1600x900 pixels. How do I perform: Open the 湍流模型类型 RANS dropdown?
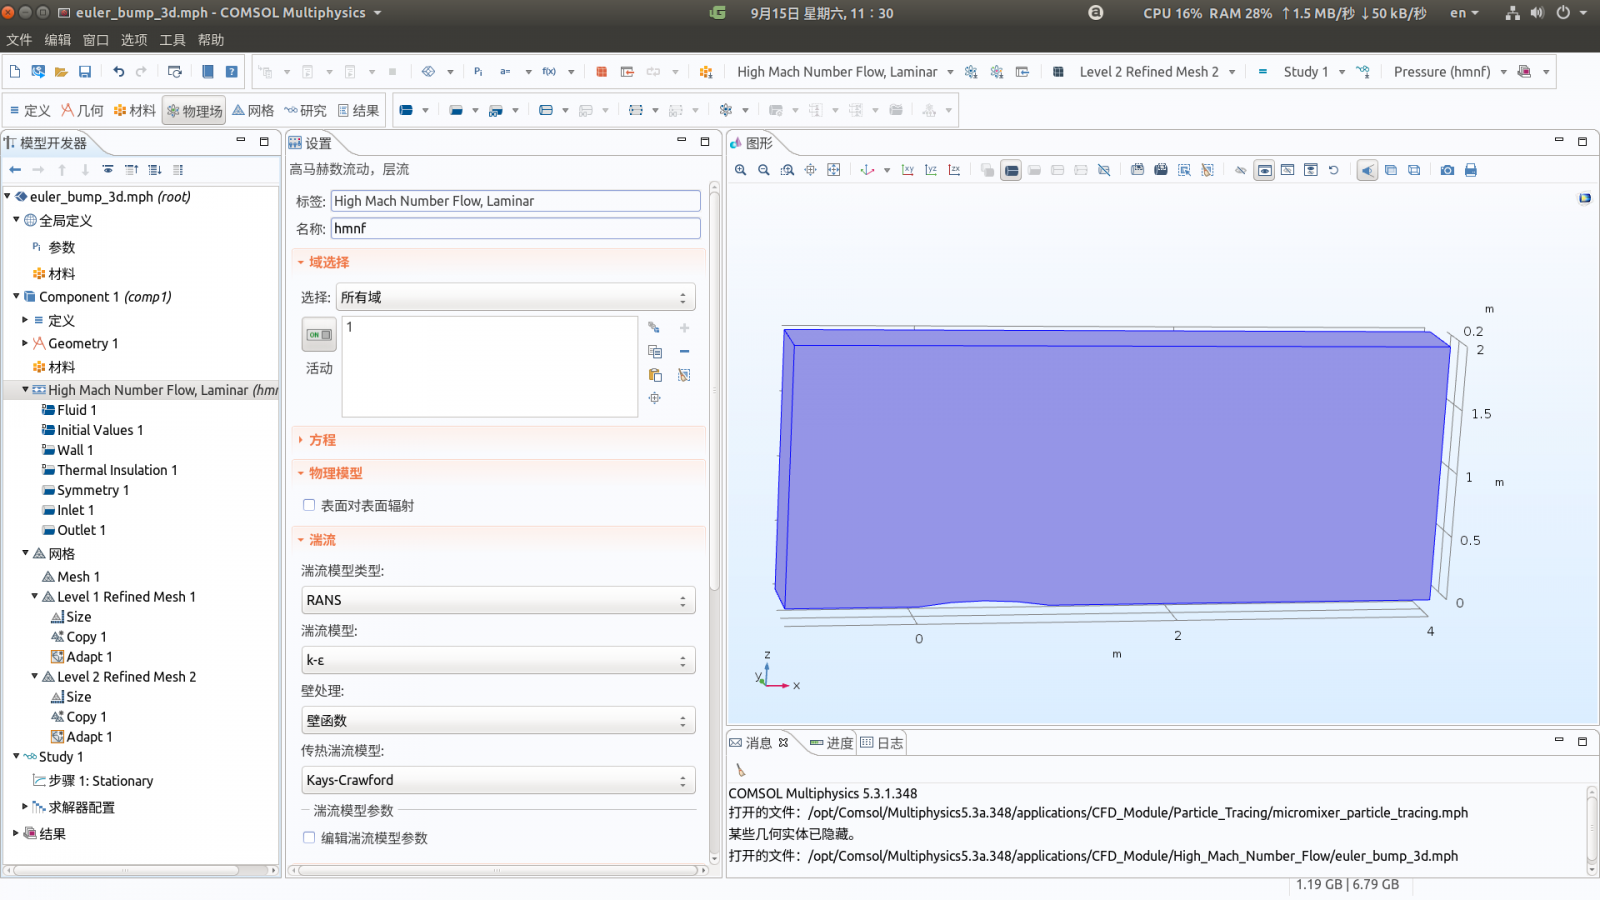tap(683, 600)
